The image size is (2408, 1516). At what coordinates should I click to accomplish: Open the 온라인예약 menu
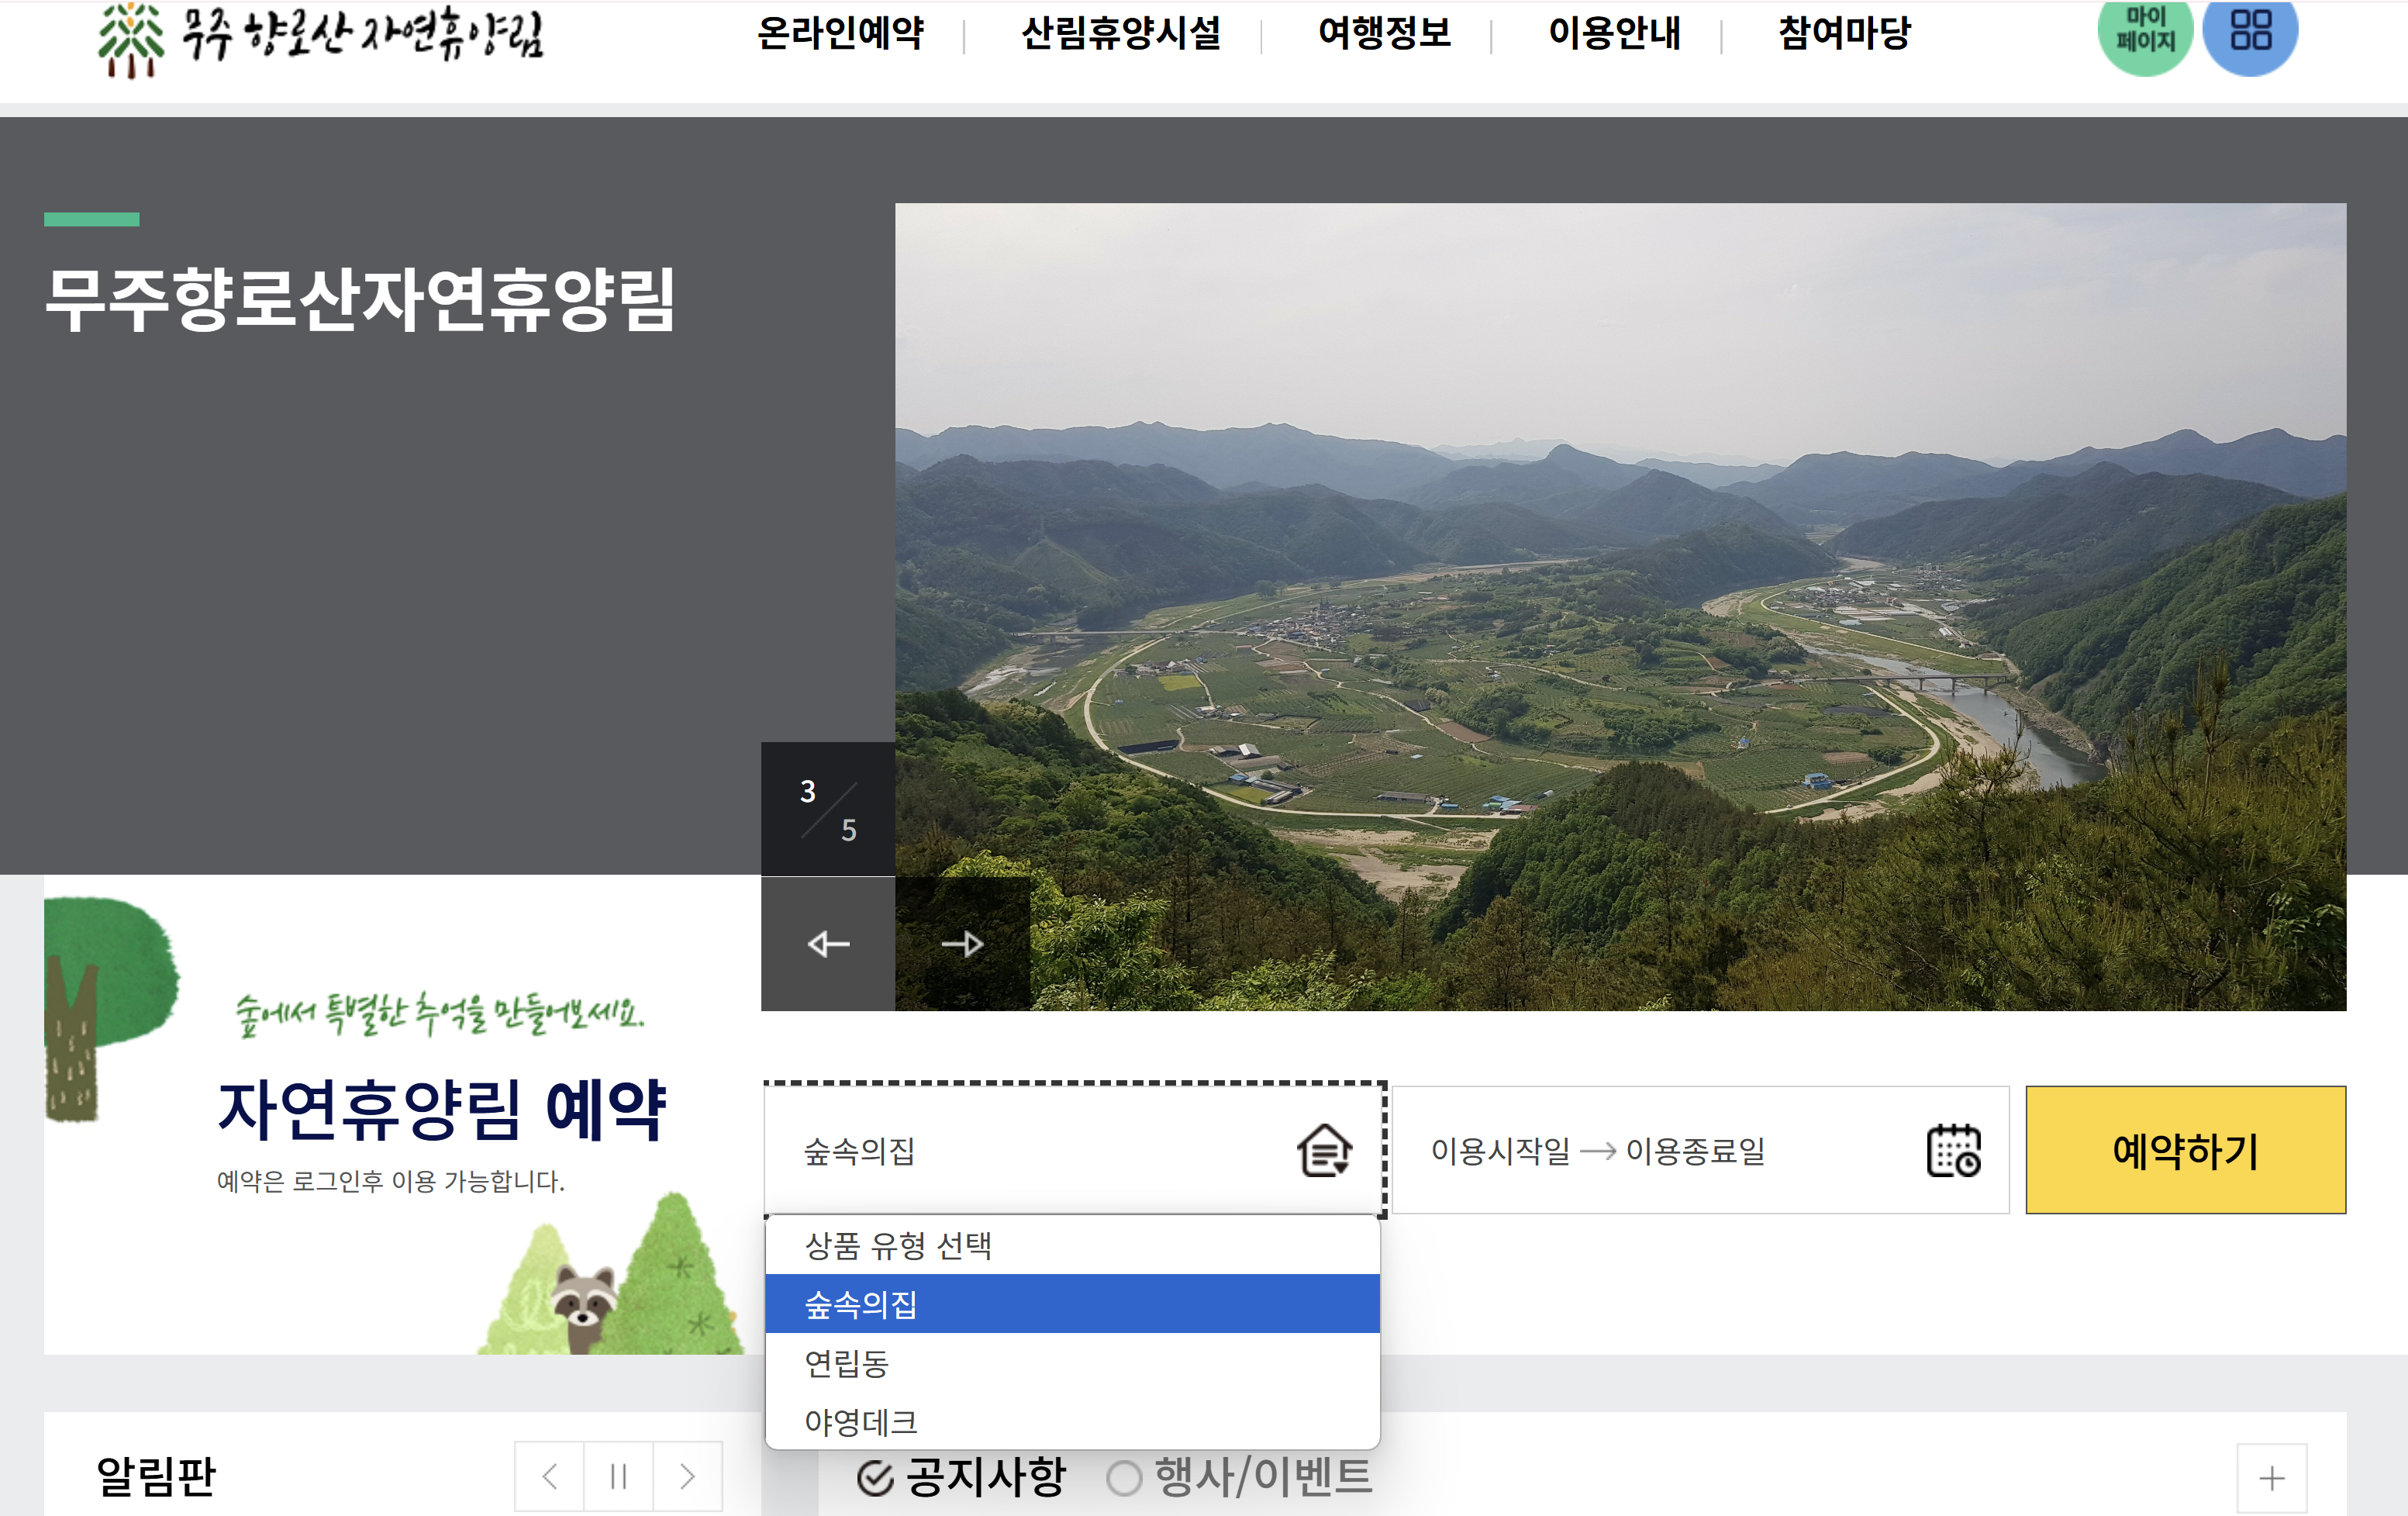click(840, 34)
